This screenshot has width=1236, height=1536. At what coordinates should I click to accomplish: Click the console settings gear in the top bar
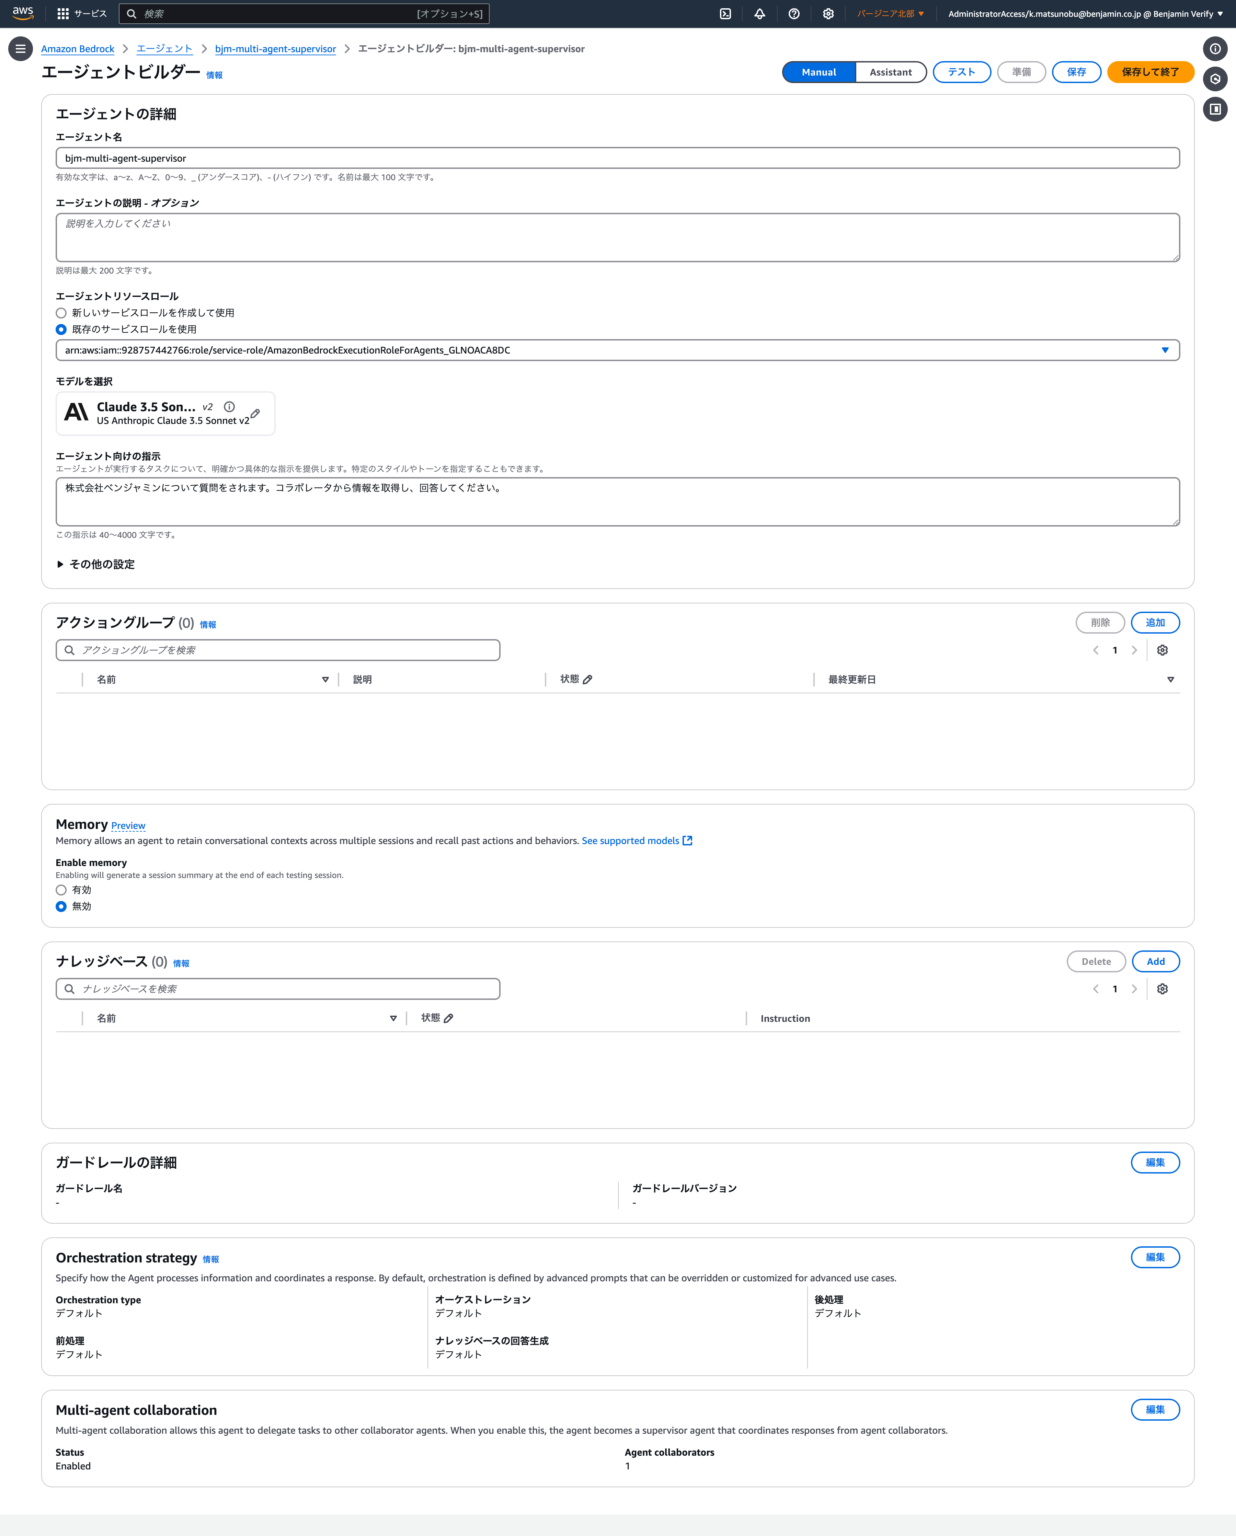(x=828, y=14)
